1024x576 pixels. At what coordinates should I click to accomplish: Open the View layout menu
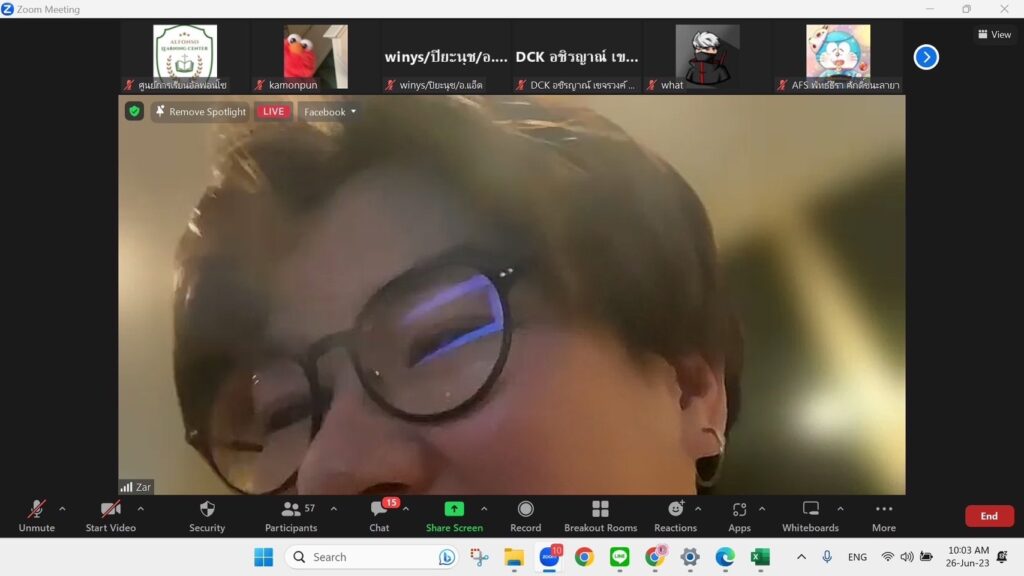coord(994,34)
